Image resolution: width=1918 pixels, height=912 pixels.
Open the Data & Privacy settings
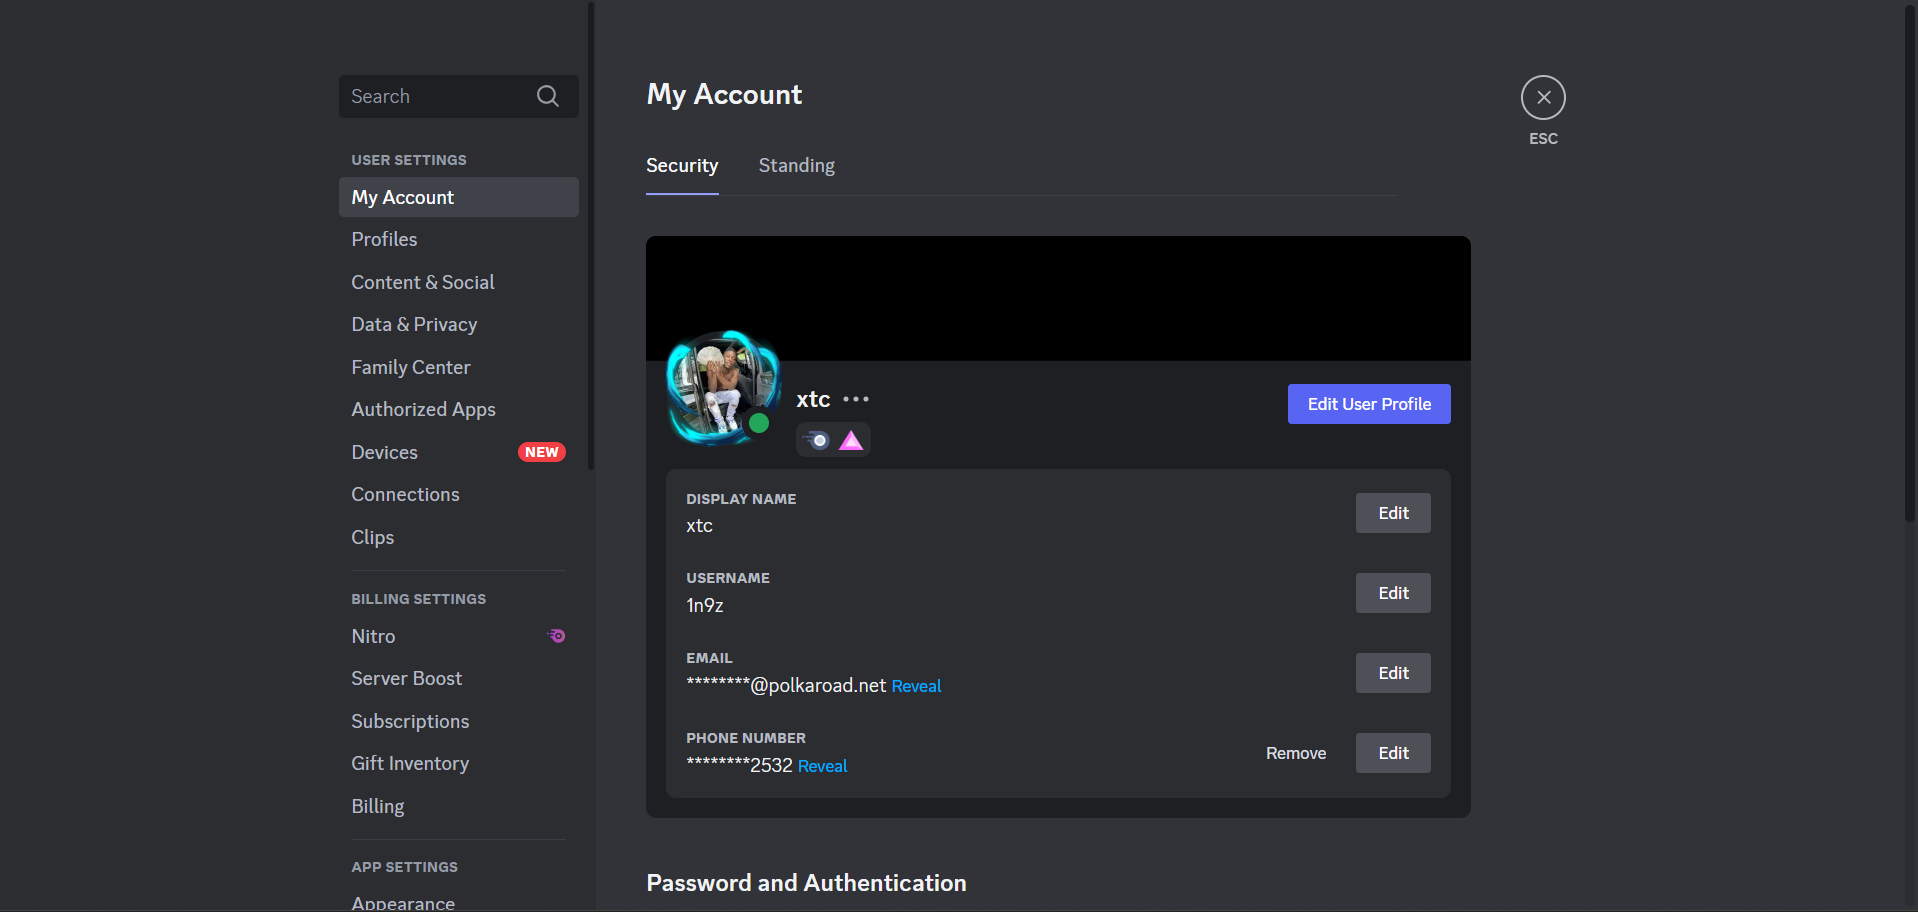click(414, 324)
